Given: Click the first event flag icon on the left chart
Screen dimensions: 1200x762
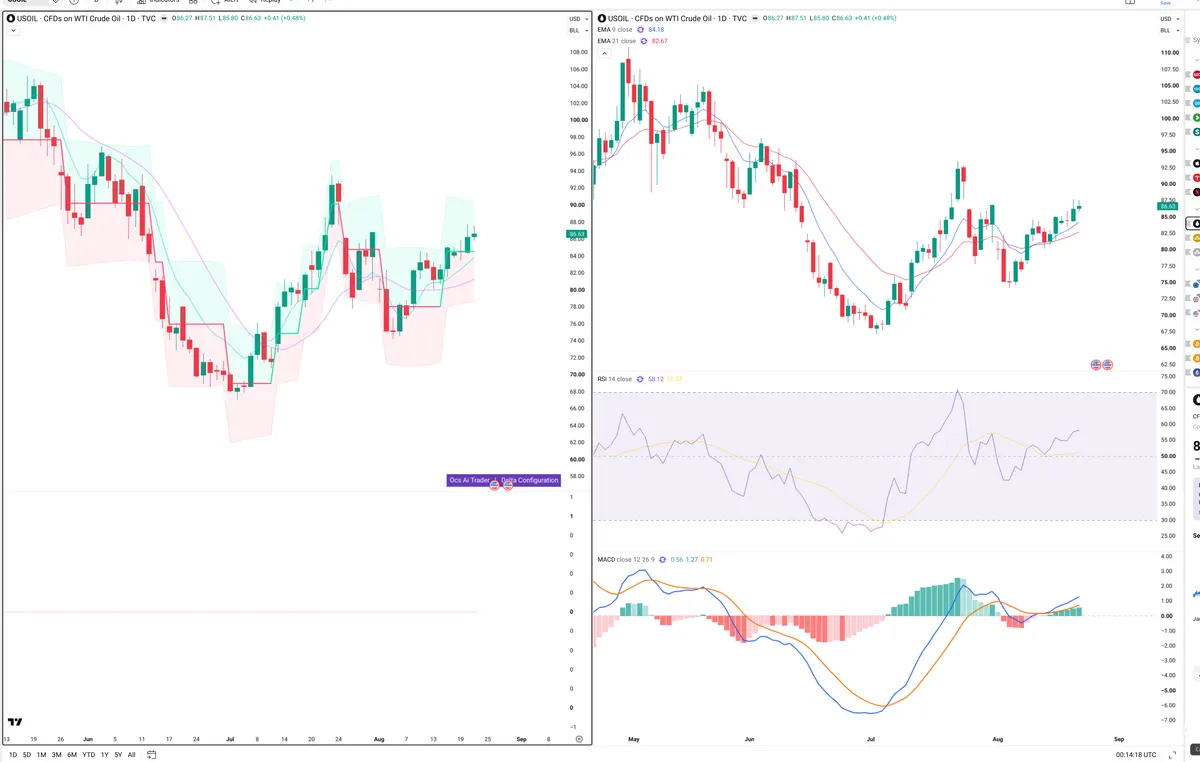Looking at the screenshot, I should (x=495, y=483).
